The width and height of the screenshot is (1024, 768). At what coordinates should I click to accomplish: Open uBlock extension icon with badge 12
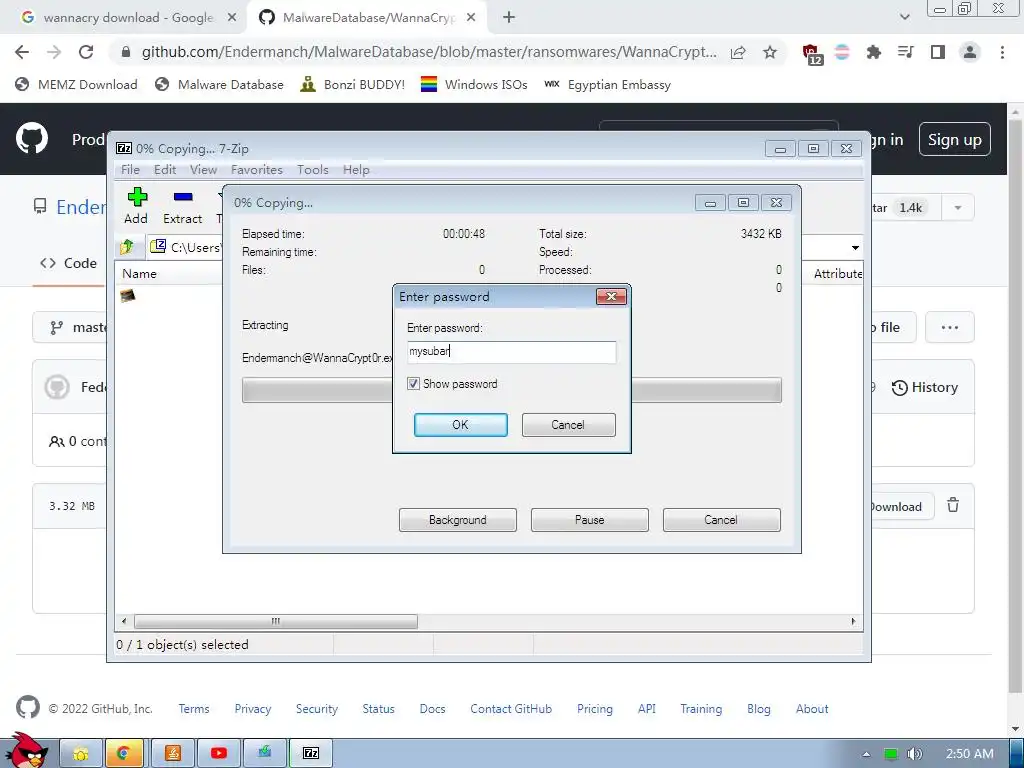(x=812, y=54)
